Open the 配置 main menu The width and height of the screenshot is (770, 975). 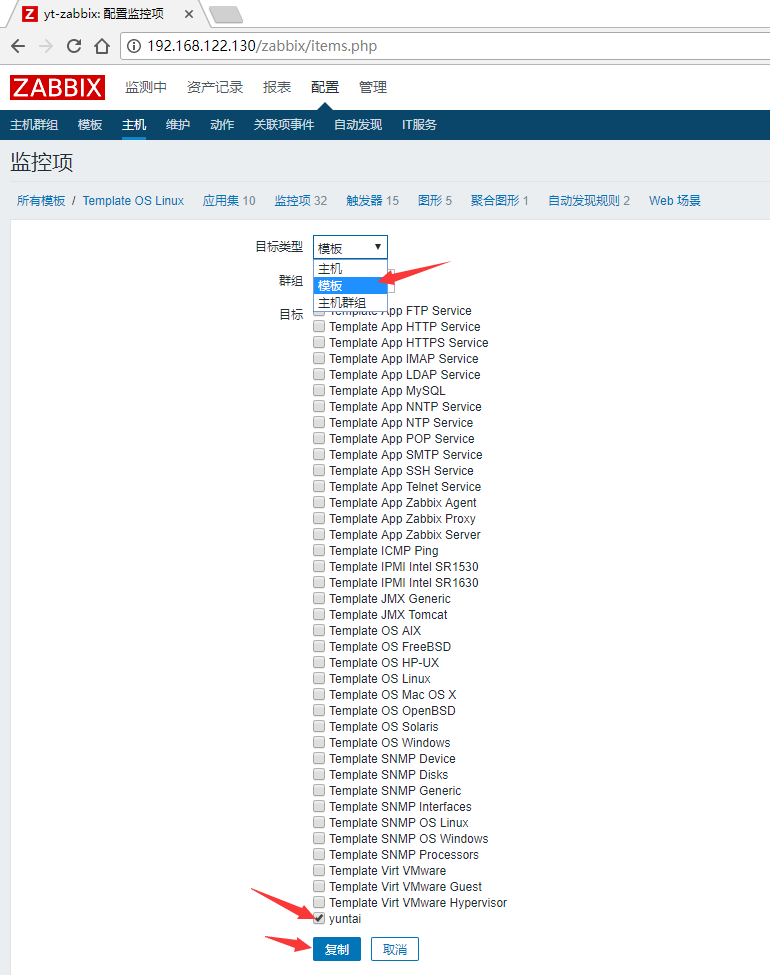(x=325, y=87)
